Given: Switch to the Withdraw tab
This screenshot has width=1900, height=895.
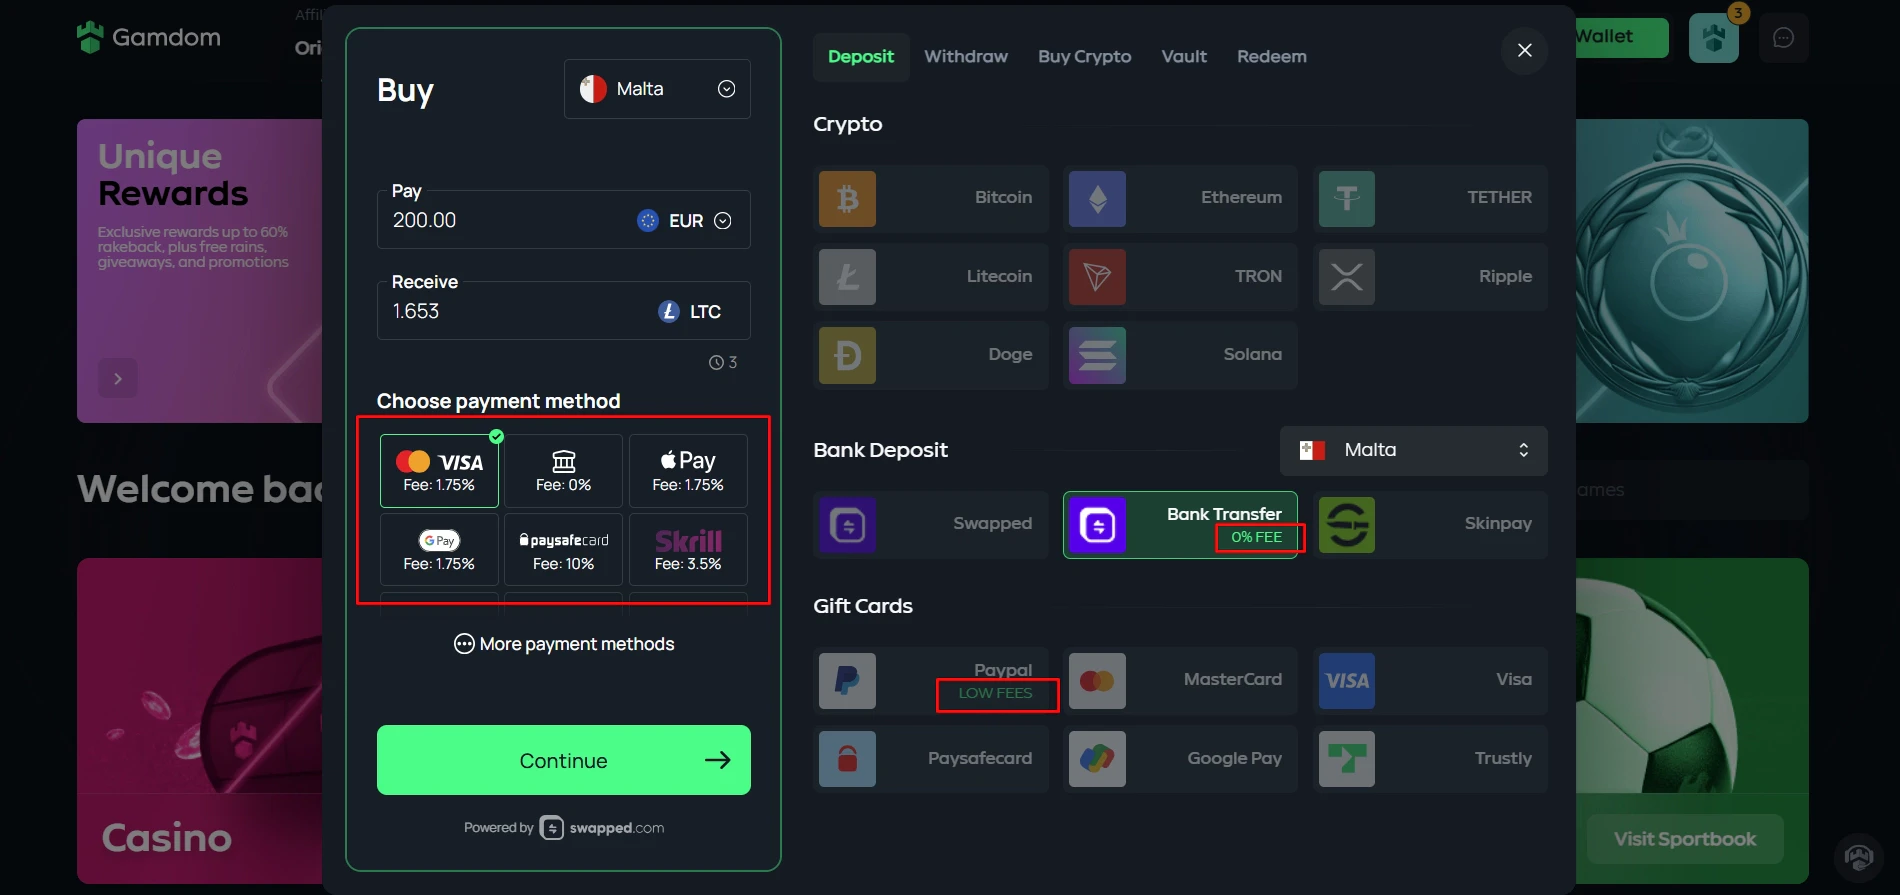Looking at the screenshot, I should click(966, 57).
